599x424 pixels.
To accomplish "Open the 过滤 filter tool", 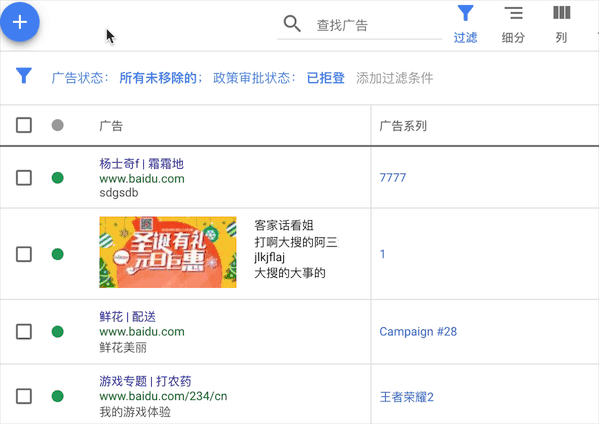I will pyautogui.click(x=465, y=24).
